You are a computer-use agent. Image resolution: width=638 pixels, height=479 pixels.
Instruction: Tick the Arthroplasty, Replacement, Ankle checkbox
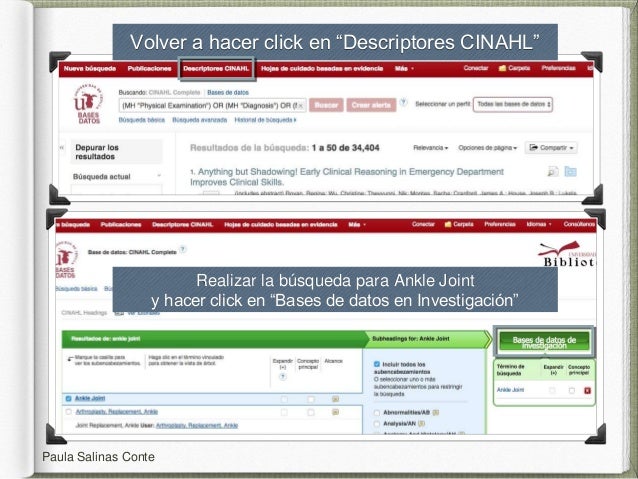[68, 412]
